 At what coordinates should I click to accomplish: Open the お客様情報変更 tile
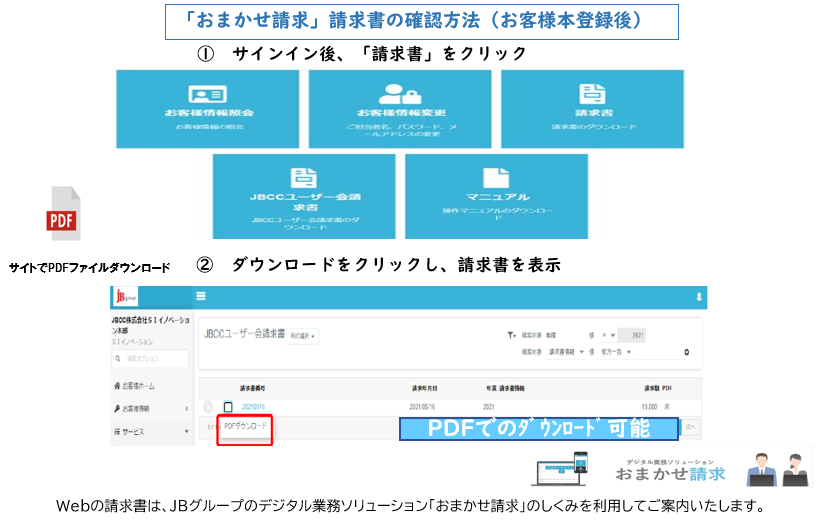(x=400, y=109)
